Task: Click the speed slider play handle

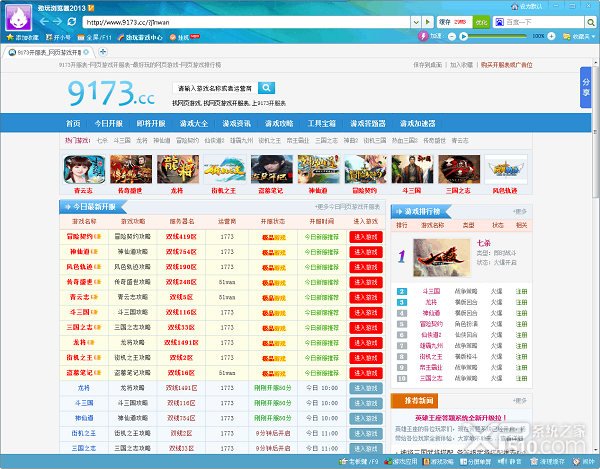Action: coord(463,36)
